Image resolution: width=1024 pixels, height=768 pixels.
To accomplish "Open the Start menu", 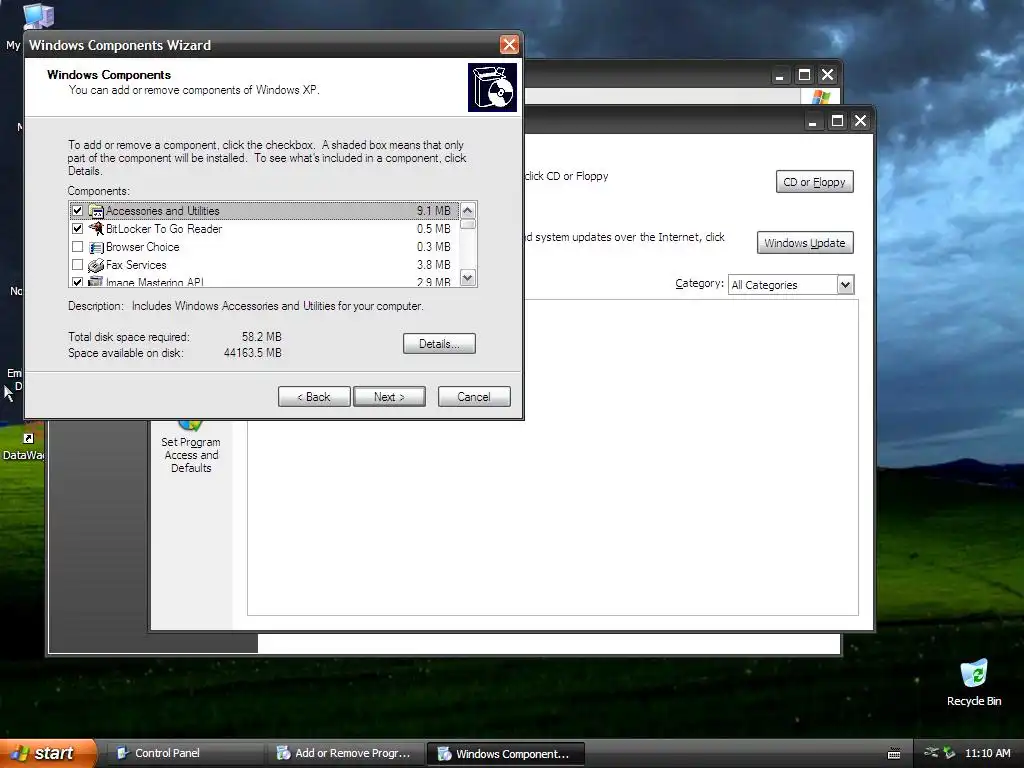I will point(48,753).
